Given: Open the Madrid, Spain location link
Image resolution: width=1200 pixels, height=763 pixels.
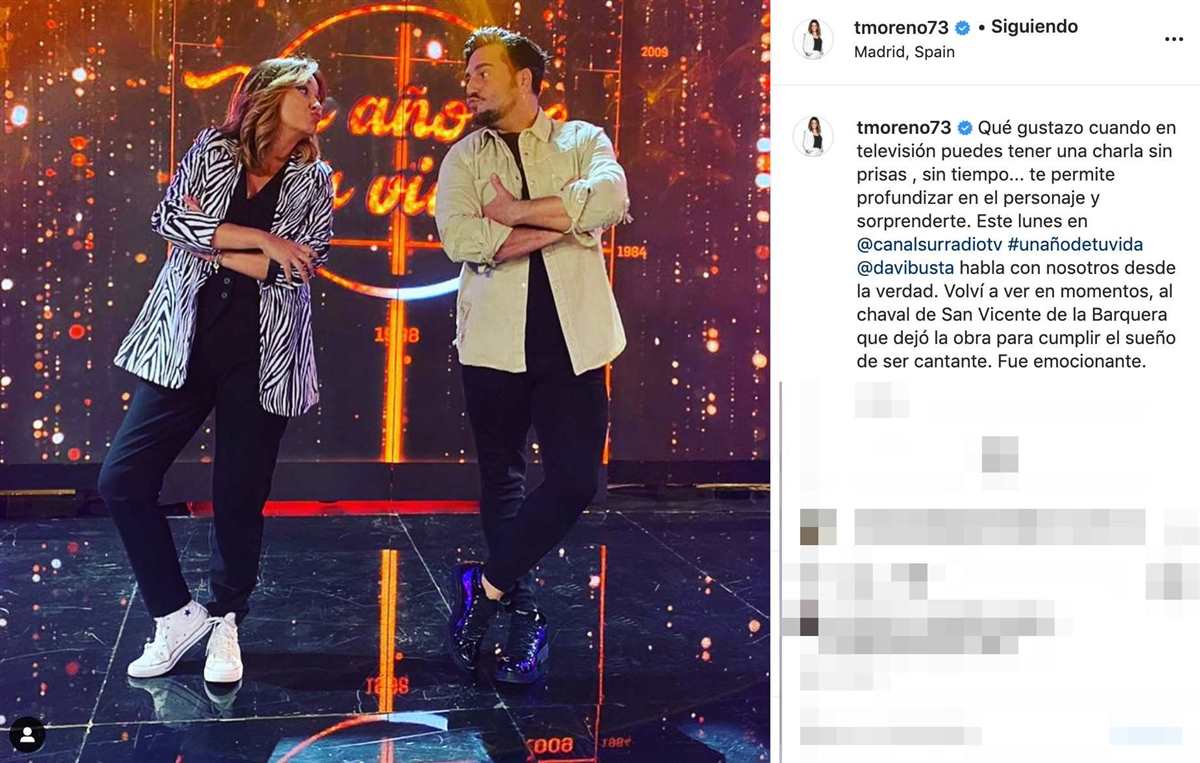Looking at the screenshot, I should click(904, 52).
